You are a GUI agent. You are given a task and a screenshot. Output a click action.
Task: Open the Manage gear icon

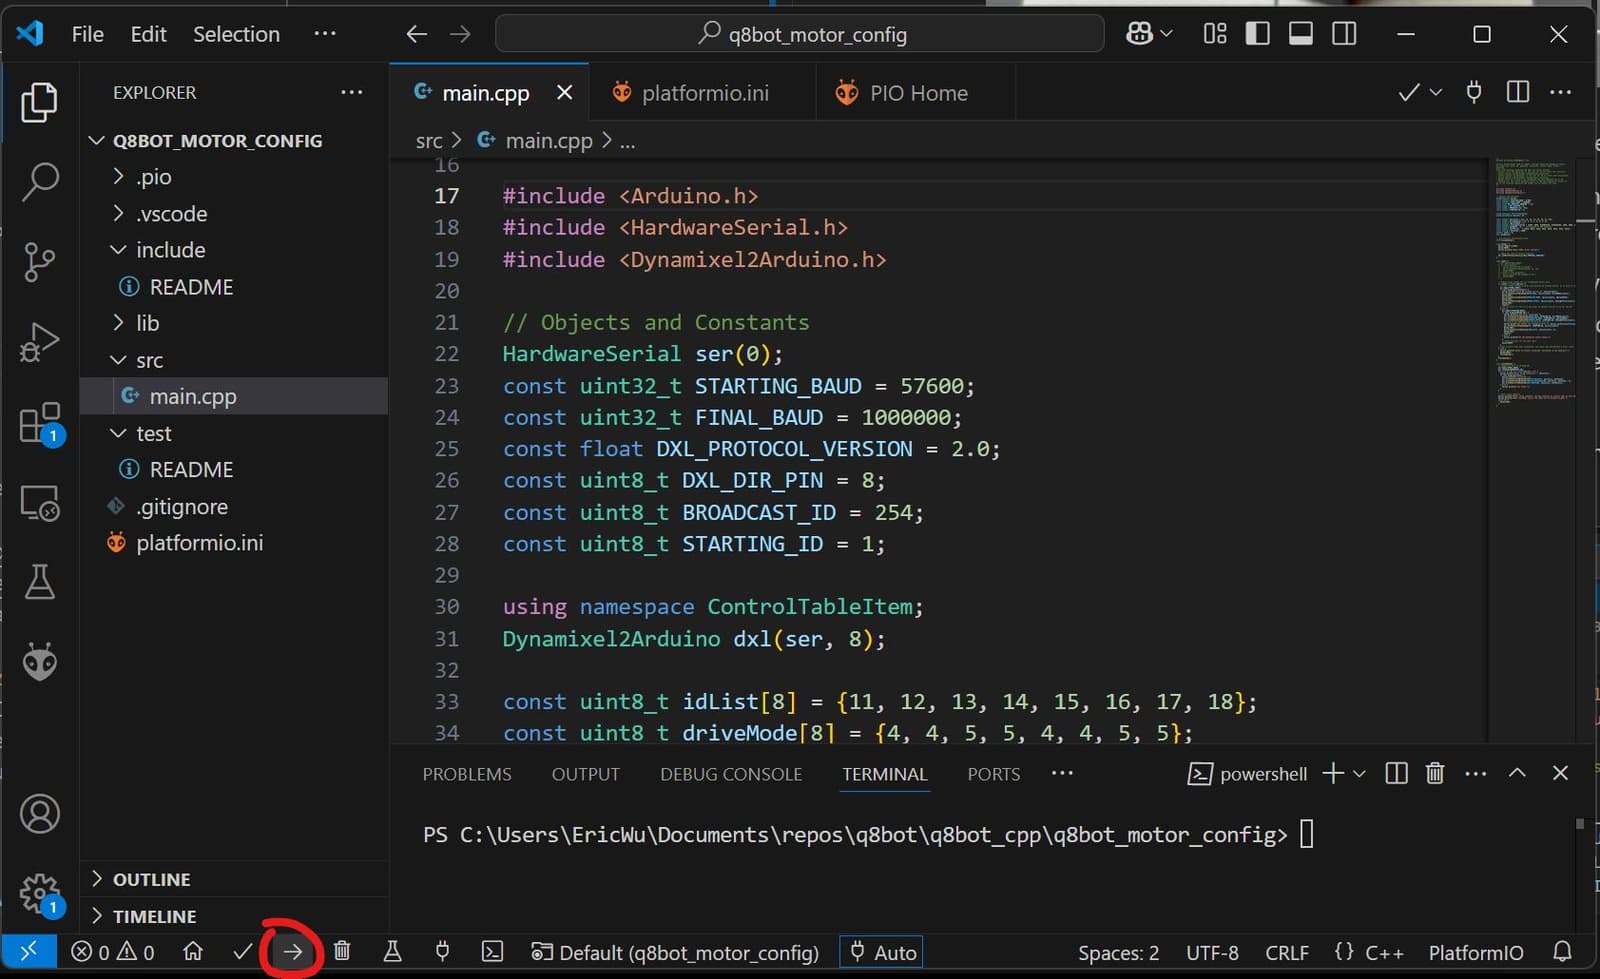[41, 894]
